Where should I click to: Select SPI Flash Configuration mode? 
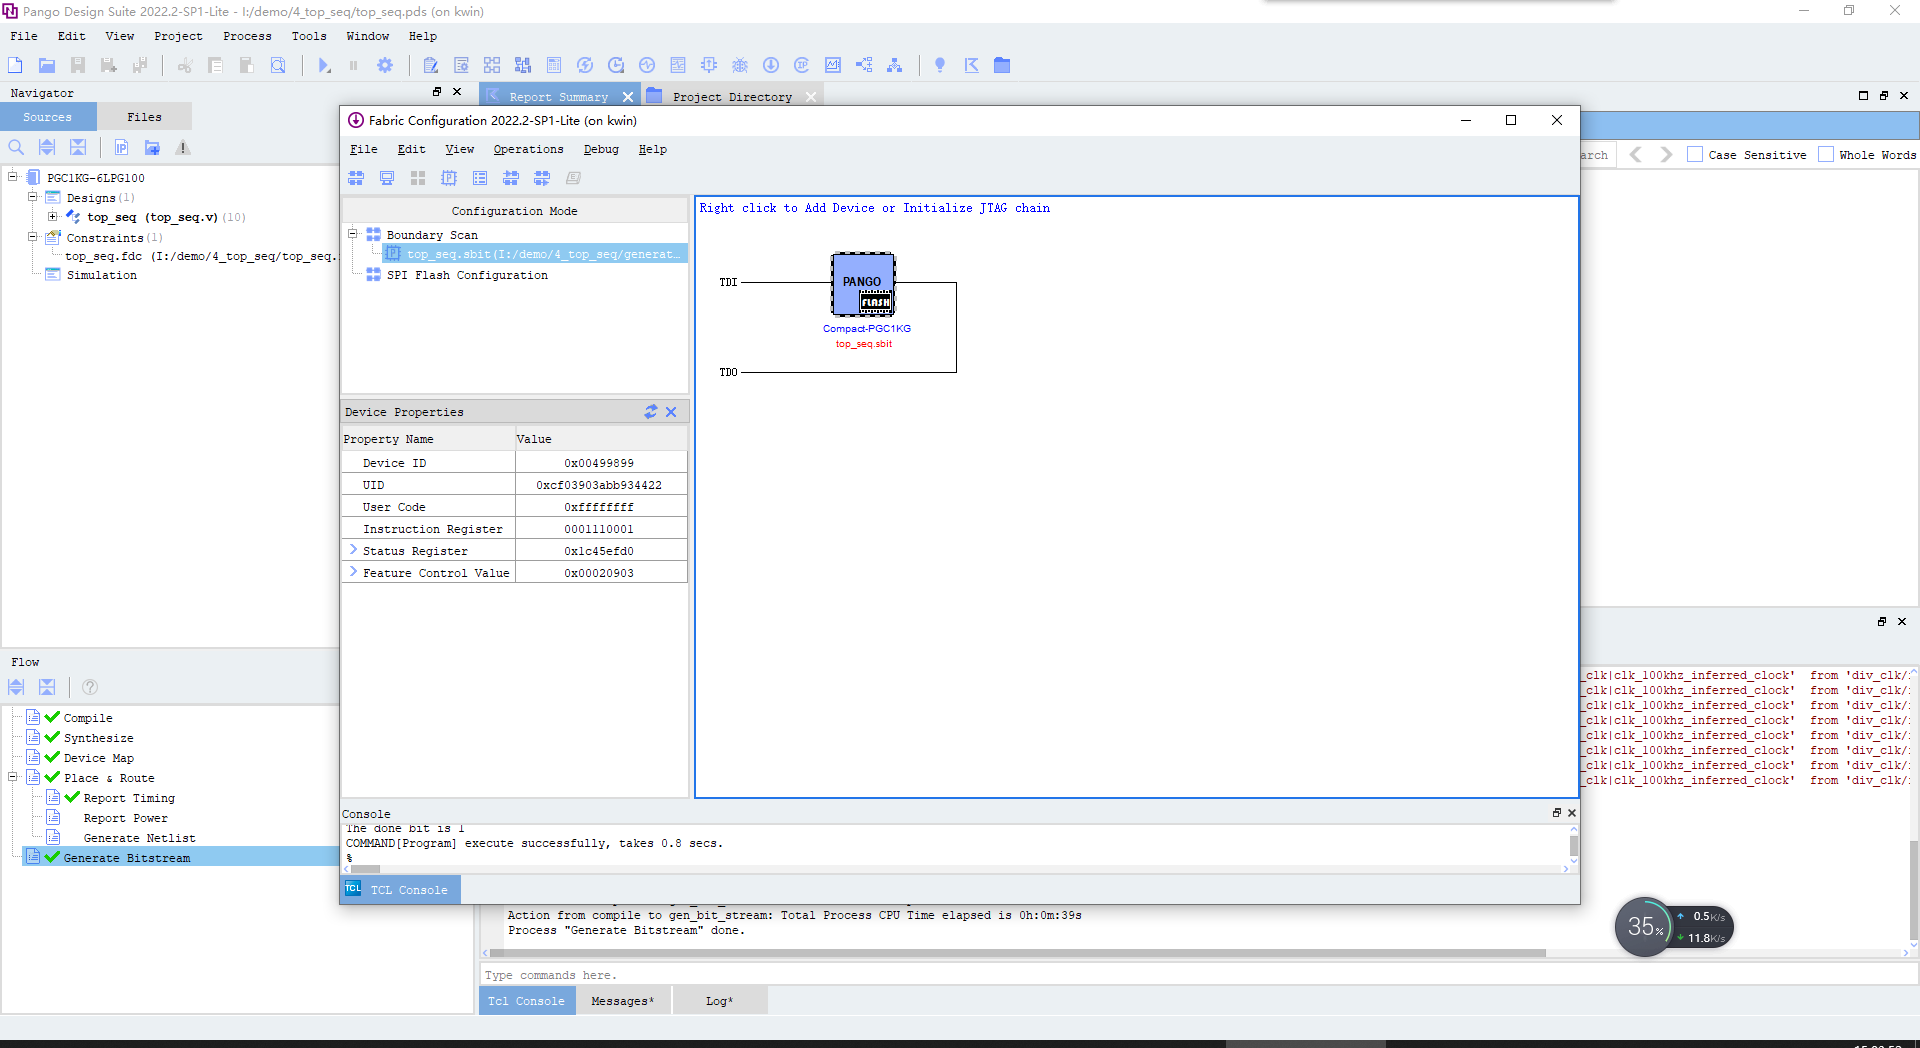467,275
